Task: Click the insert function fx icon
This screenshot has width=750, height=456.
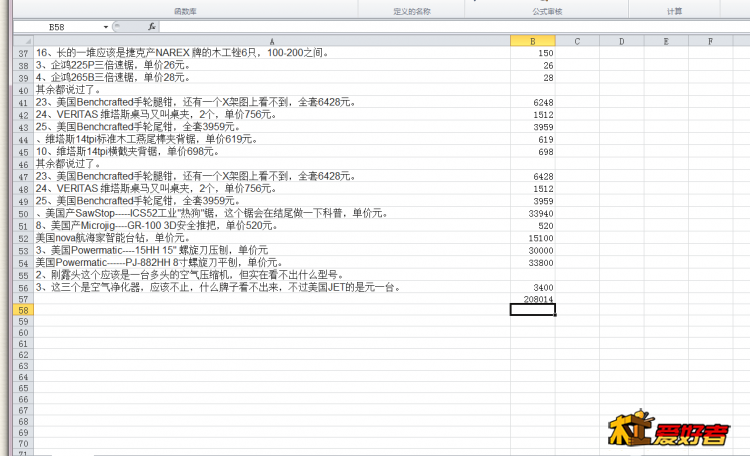Action: click(151, 27)
